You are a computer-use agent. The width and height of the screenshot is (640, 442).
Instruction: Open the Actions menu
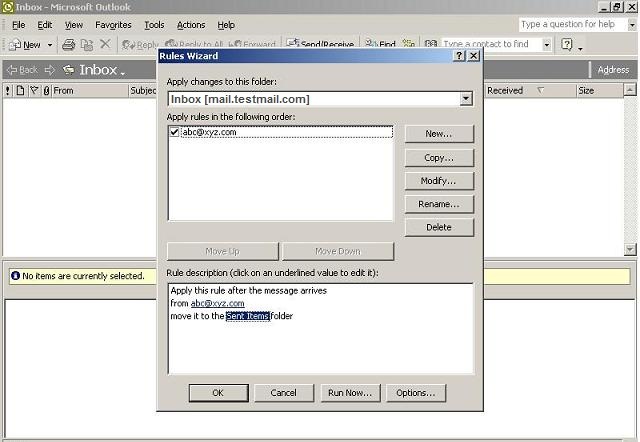(x=191, y=25)
